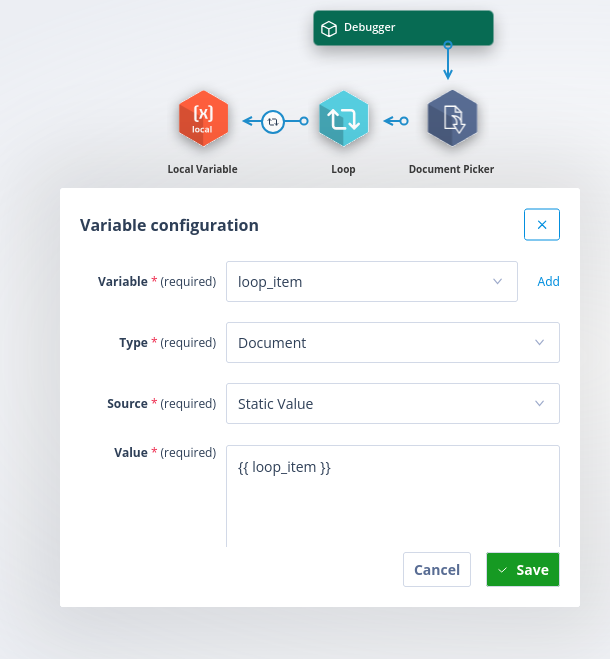This screenshot has height=659, width=610.
Task: Click the arrow connector between Loop and Document Picker
Action: point(396,121)
